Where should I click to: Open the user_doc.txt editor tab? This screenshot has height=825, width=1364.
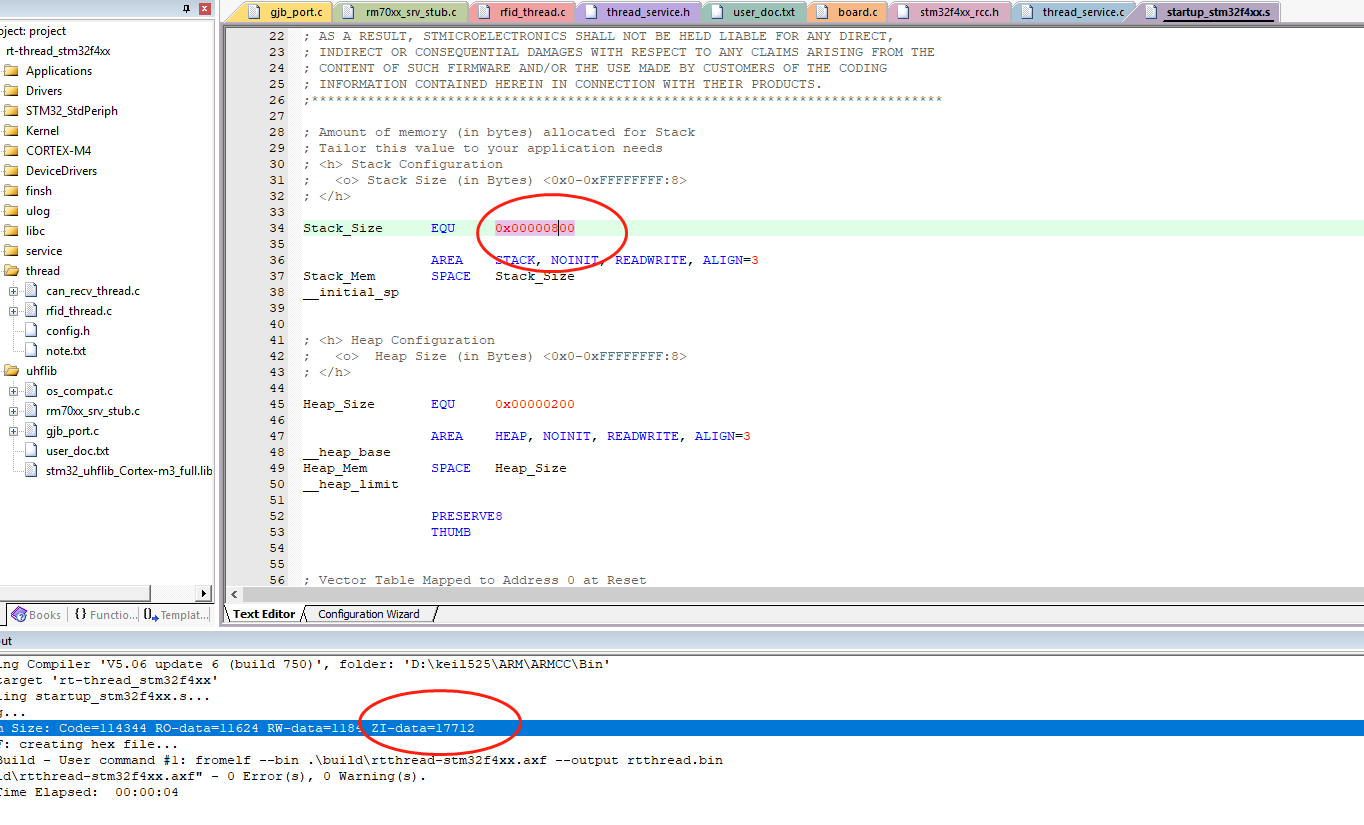[x=754, y=12]
